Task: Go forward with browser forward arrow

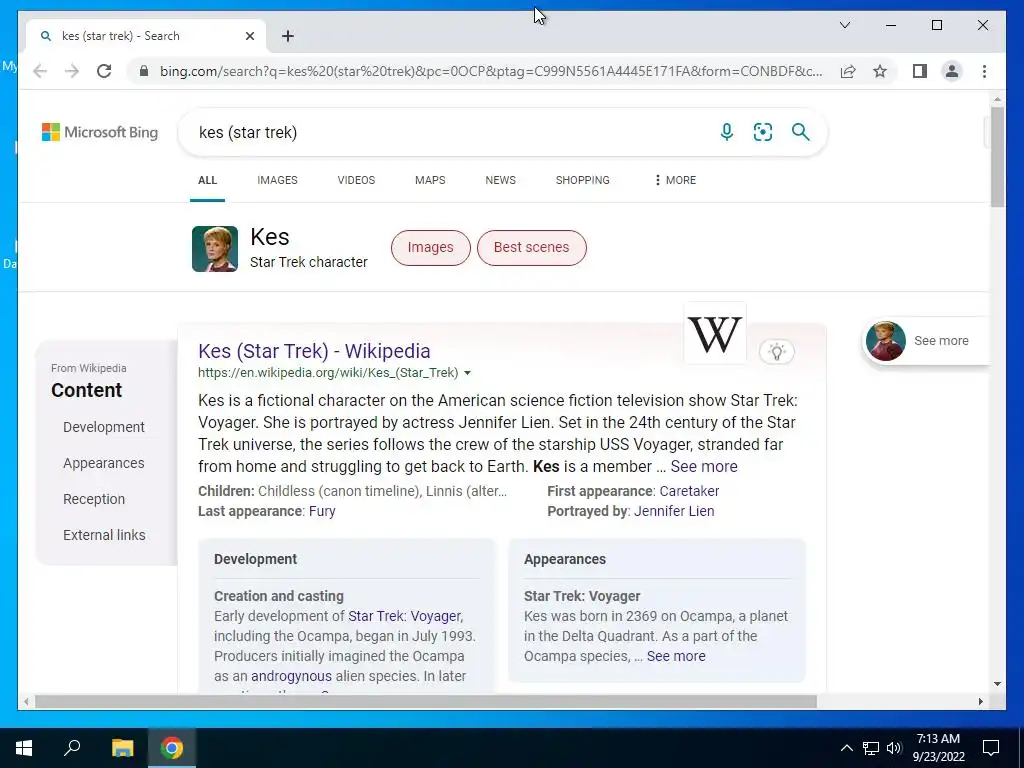Action: point(72,71)
